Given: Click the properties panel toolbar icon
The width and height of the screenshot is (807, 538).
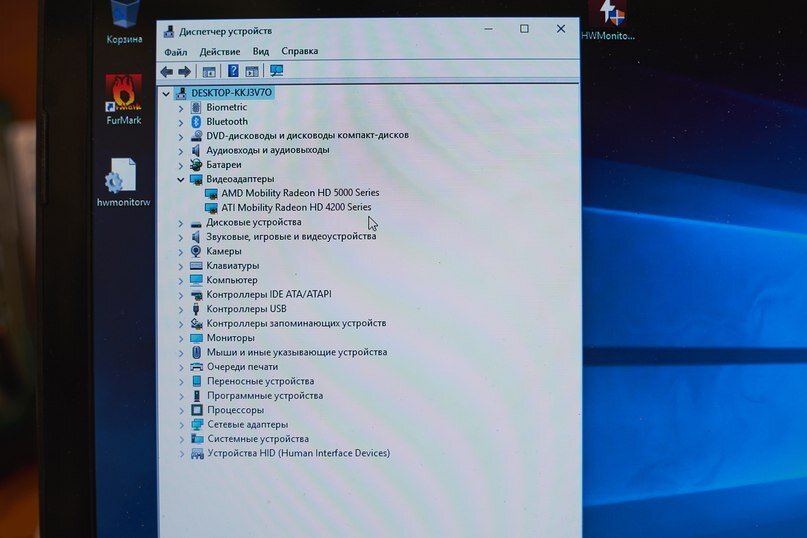Looking at the screenshot, I should [252, 72].
